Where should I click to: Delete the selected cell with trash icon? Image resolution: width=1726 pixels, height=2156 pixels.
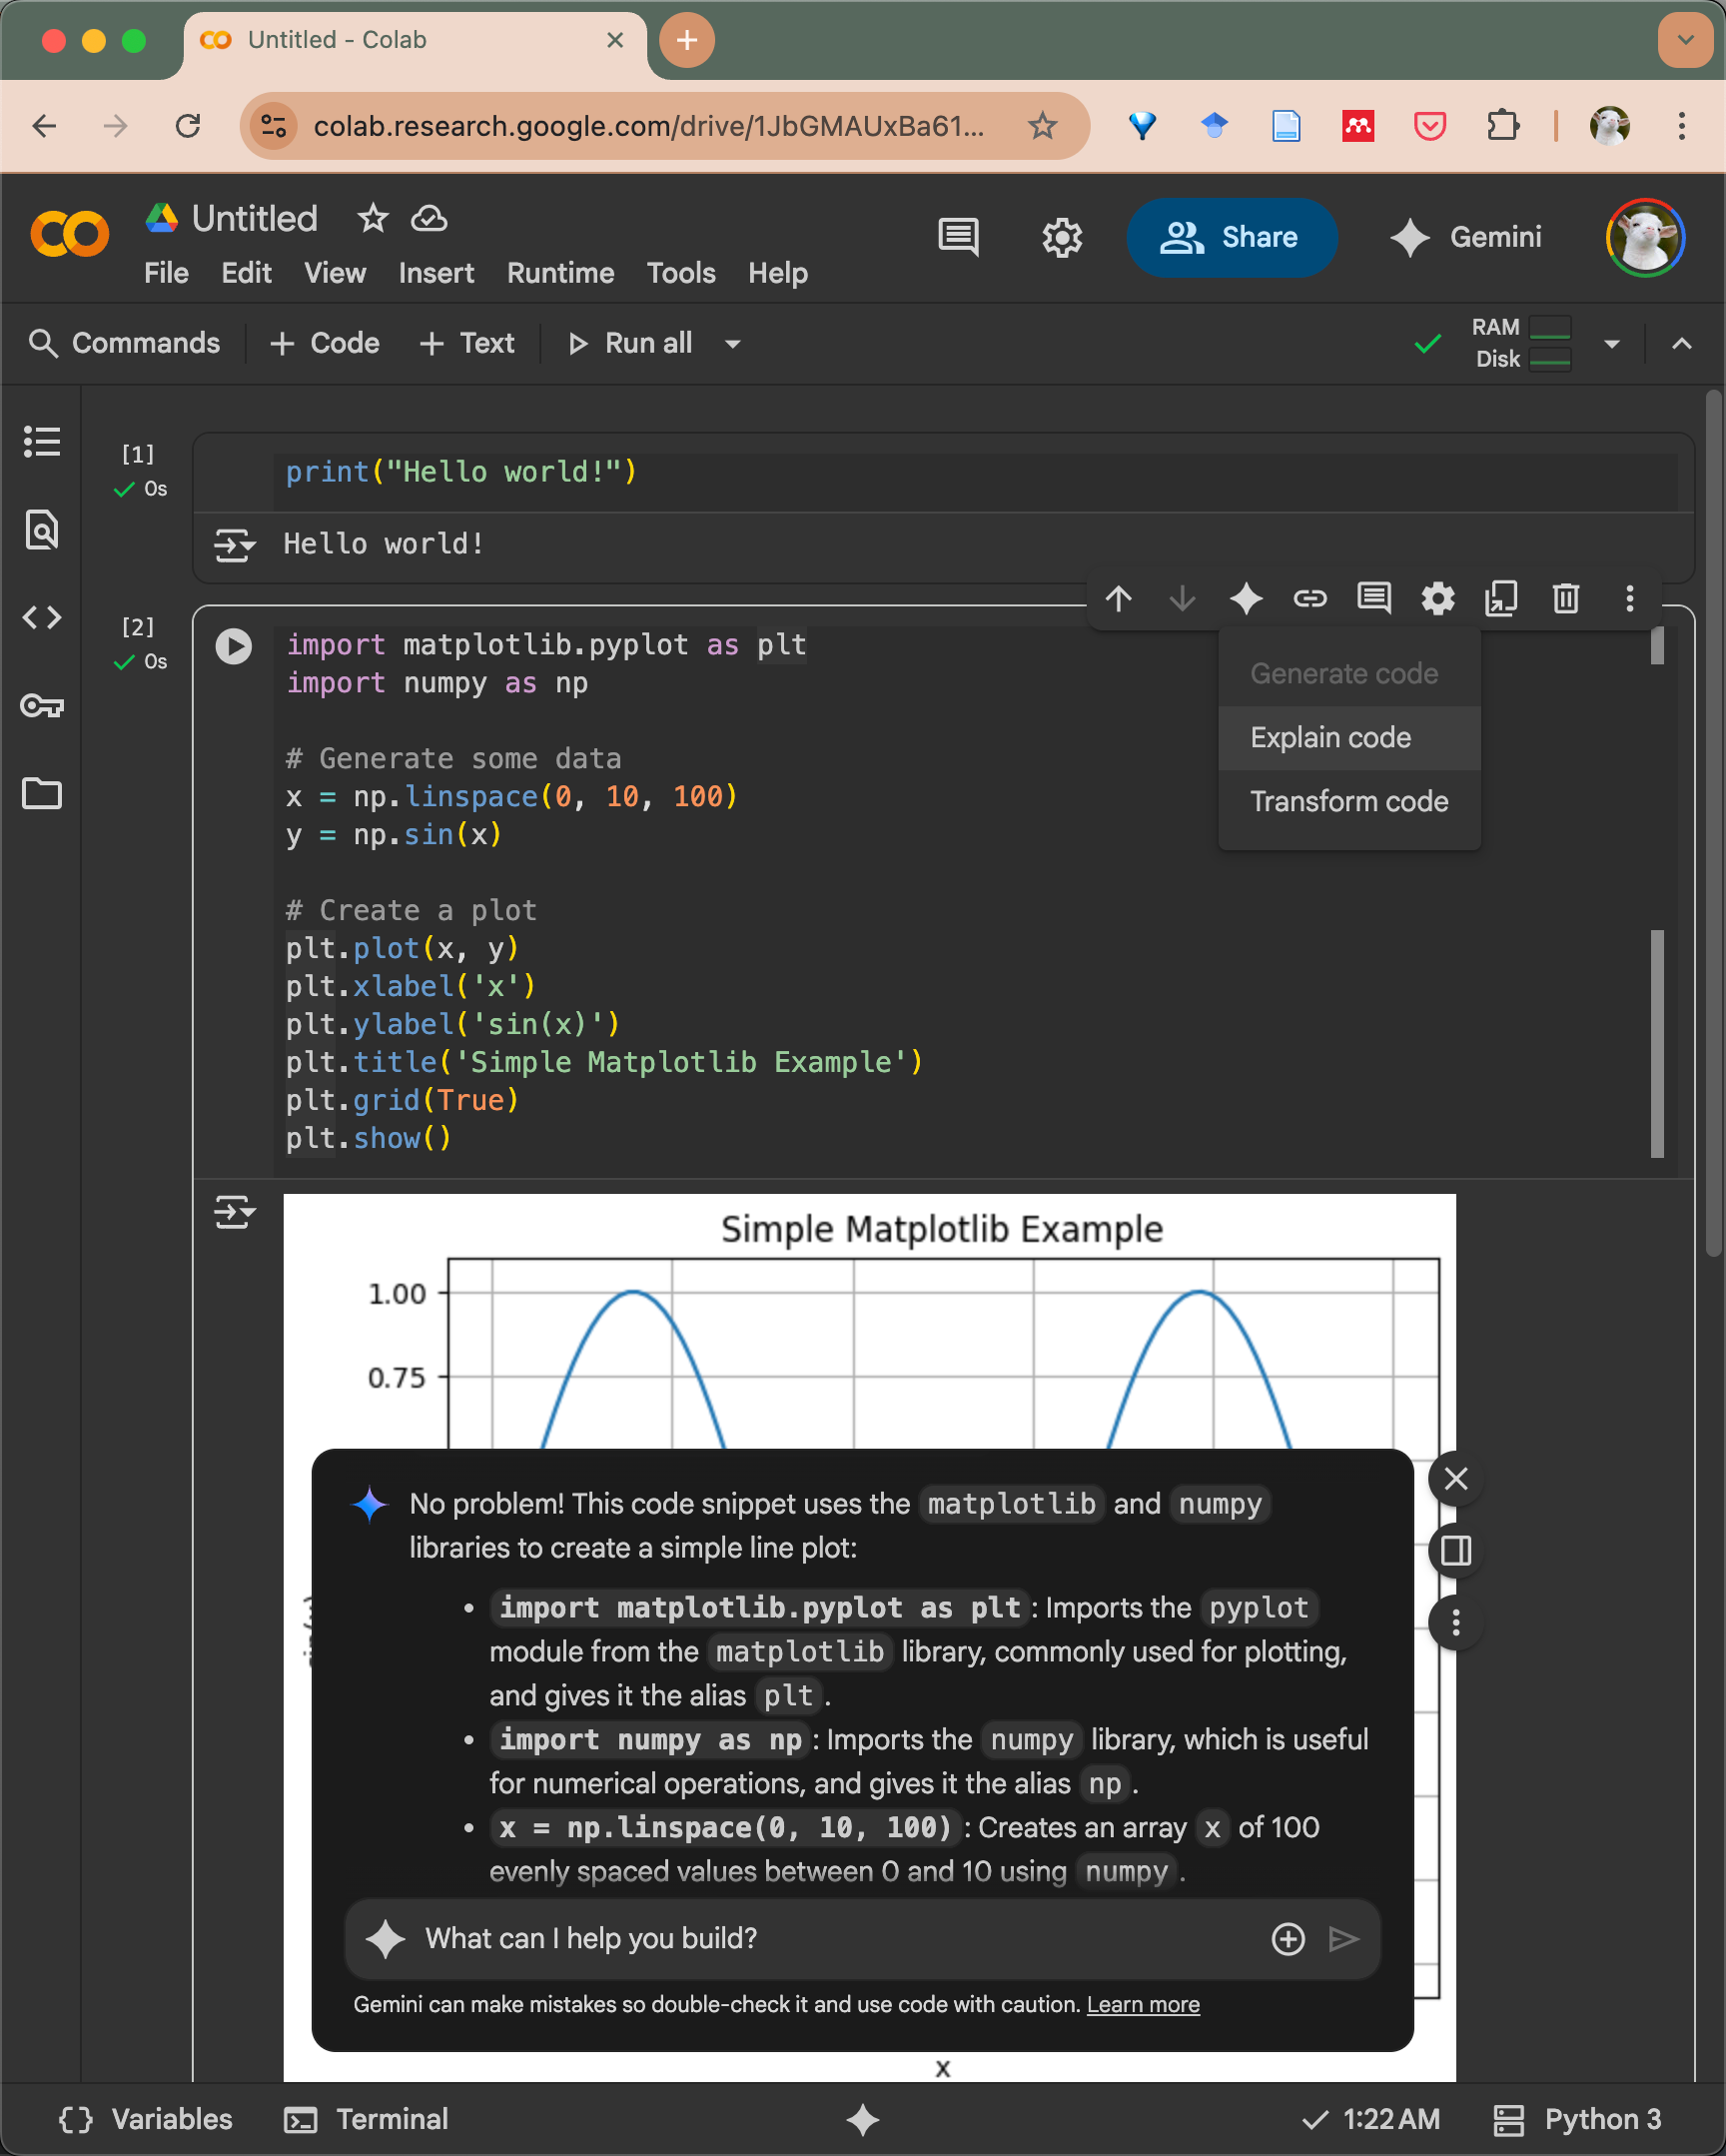1565,599
